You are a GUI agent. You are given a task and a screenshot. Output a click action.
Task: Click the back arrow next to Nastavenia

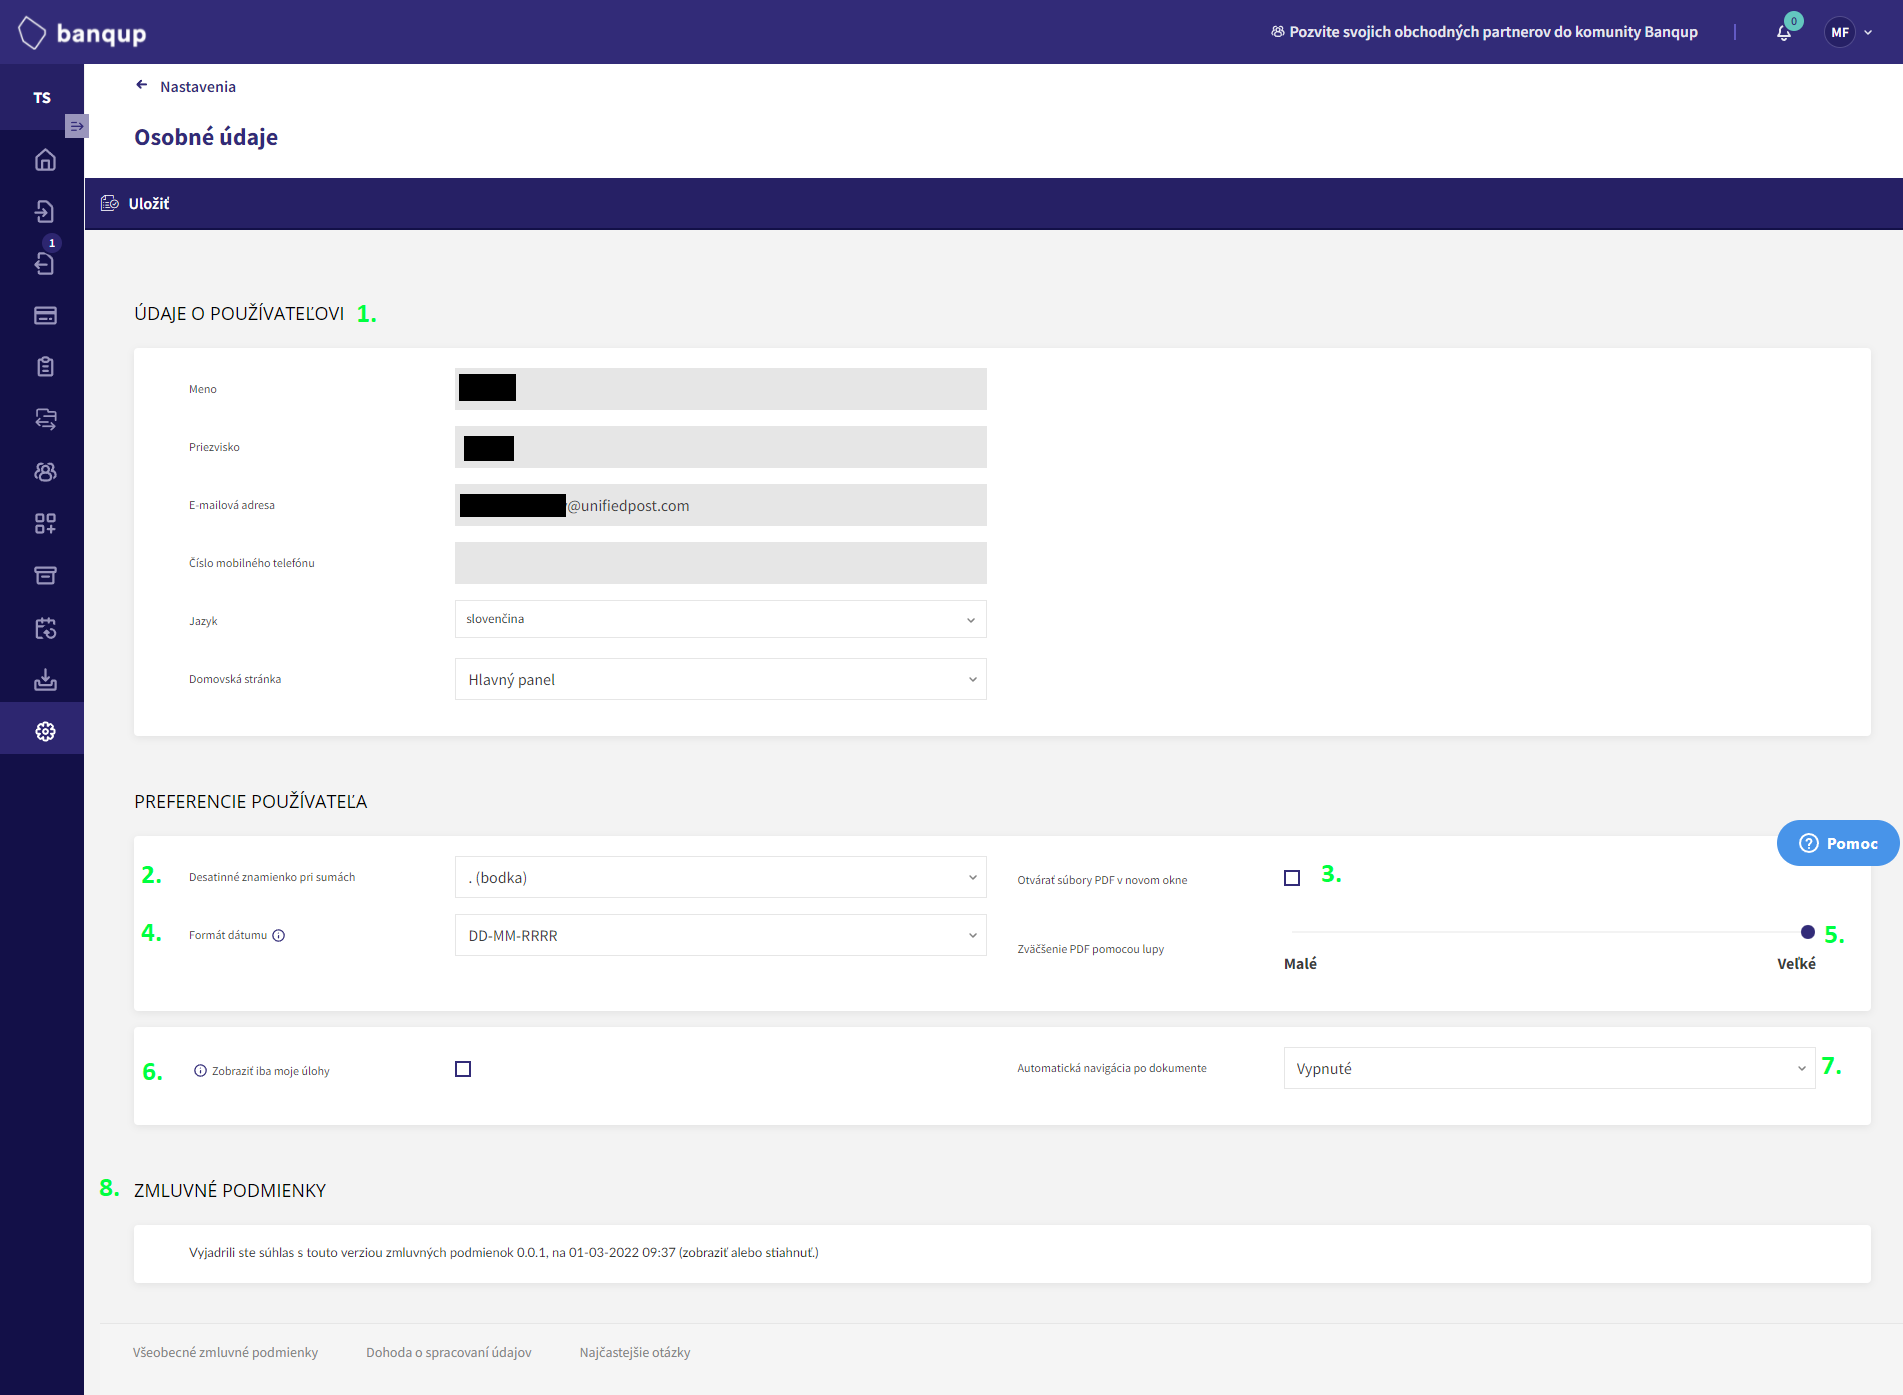(x=141, y=85)
